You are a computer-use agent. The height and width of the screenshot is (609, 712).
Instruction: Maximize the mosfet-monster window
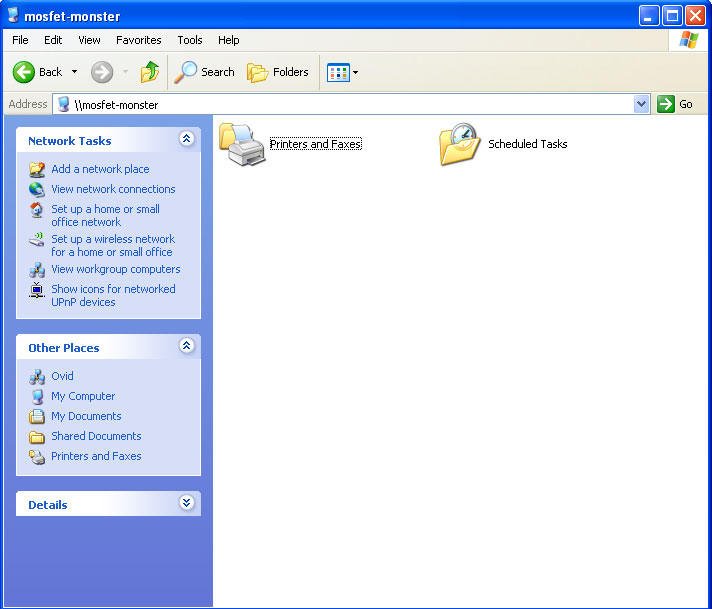click(672, 16)
